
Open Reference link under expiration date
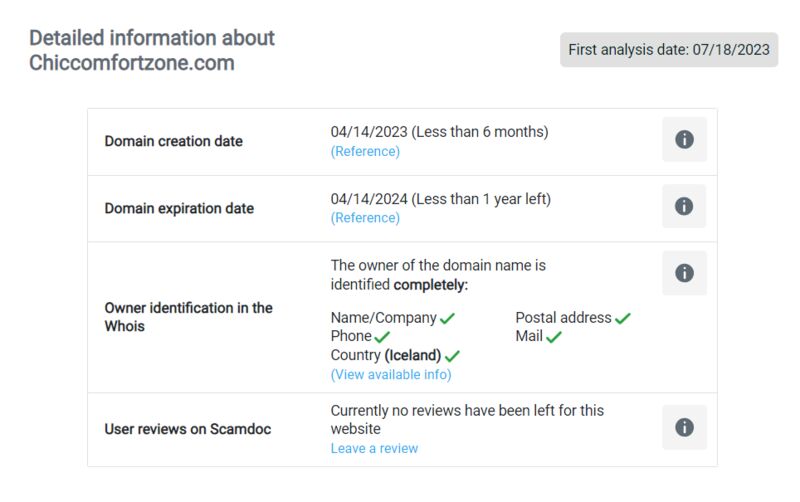(x=365, y=218)
